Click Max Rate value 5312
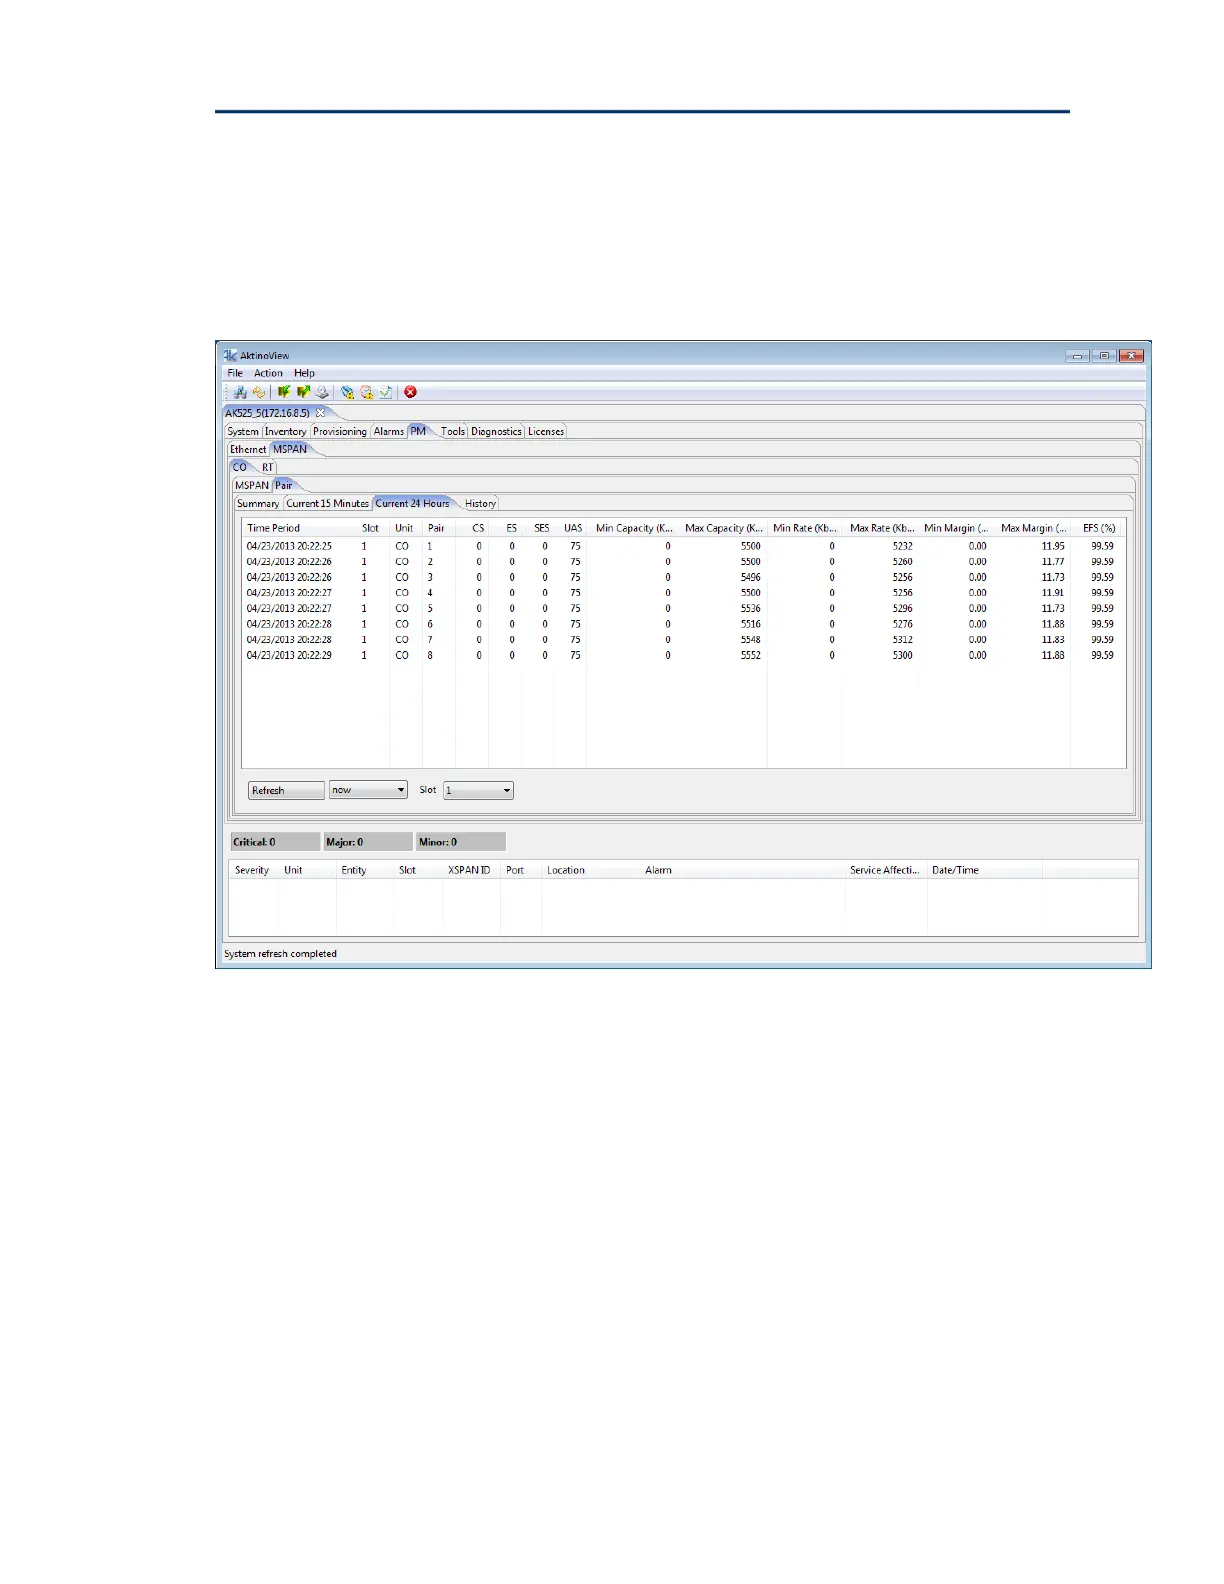This screenshot has height=1584, width=1224. tap(903, 640)
